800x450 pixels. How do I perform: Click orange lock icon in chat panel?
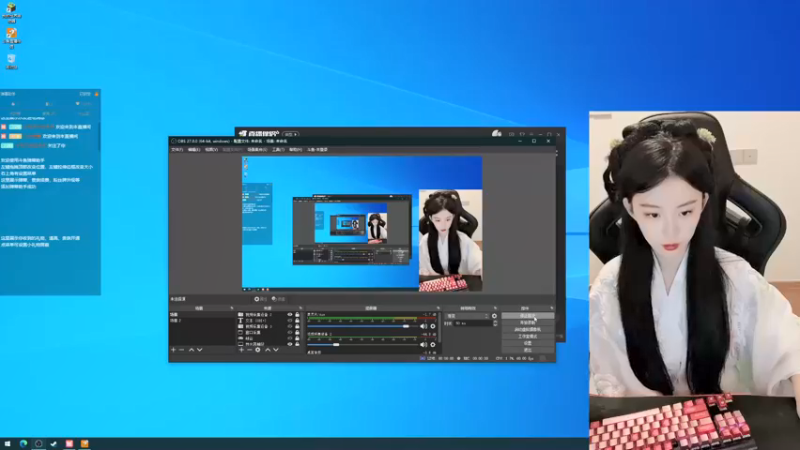96,94
